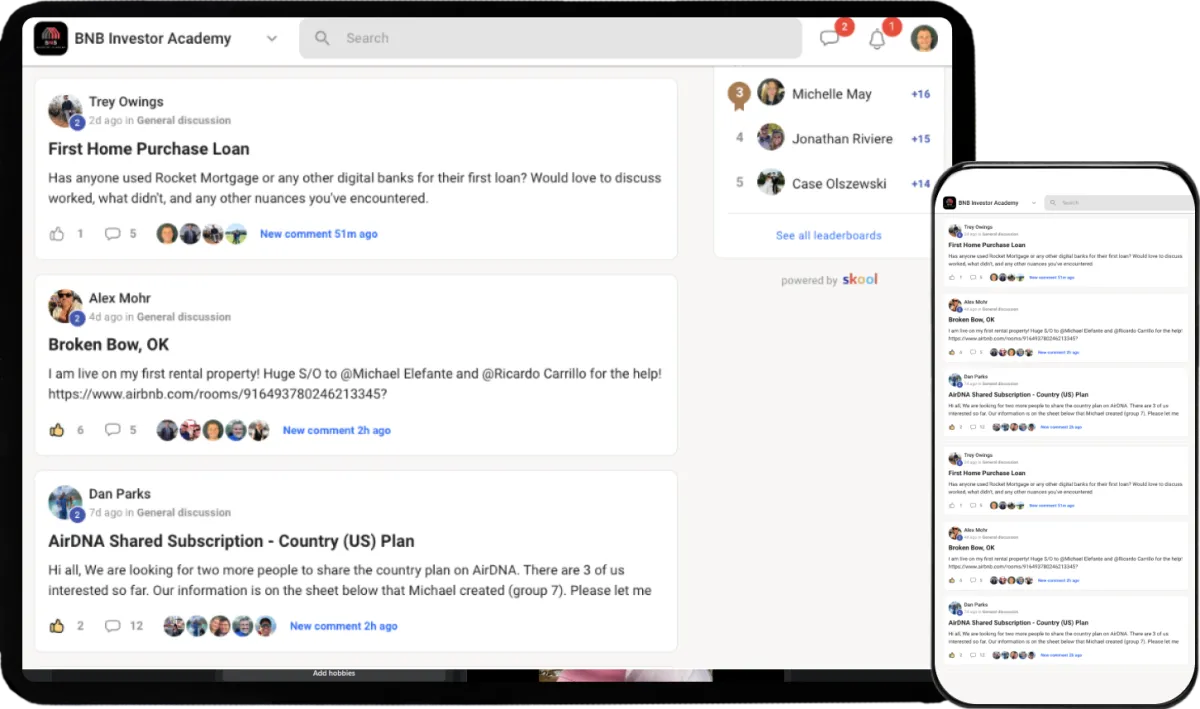
Task: Click the BNB logo on the phone header
Action: pyautogui.click(x=949, y=202)
